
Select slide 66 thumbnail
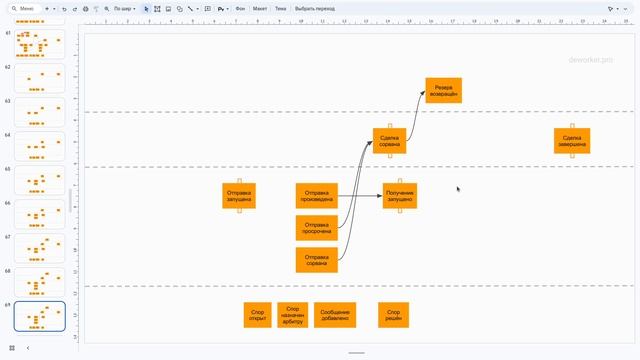(40, 214)
